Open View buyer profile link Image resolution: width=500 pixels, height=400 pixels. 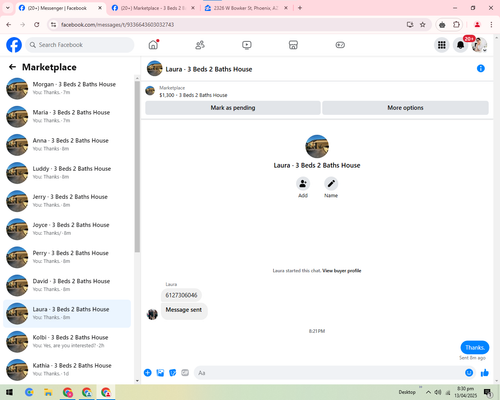click(342, 271)
